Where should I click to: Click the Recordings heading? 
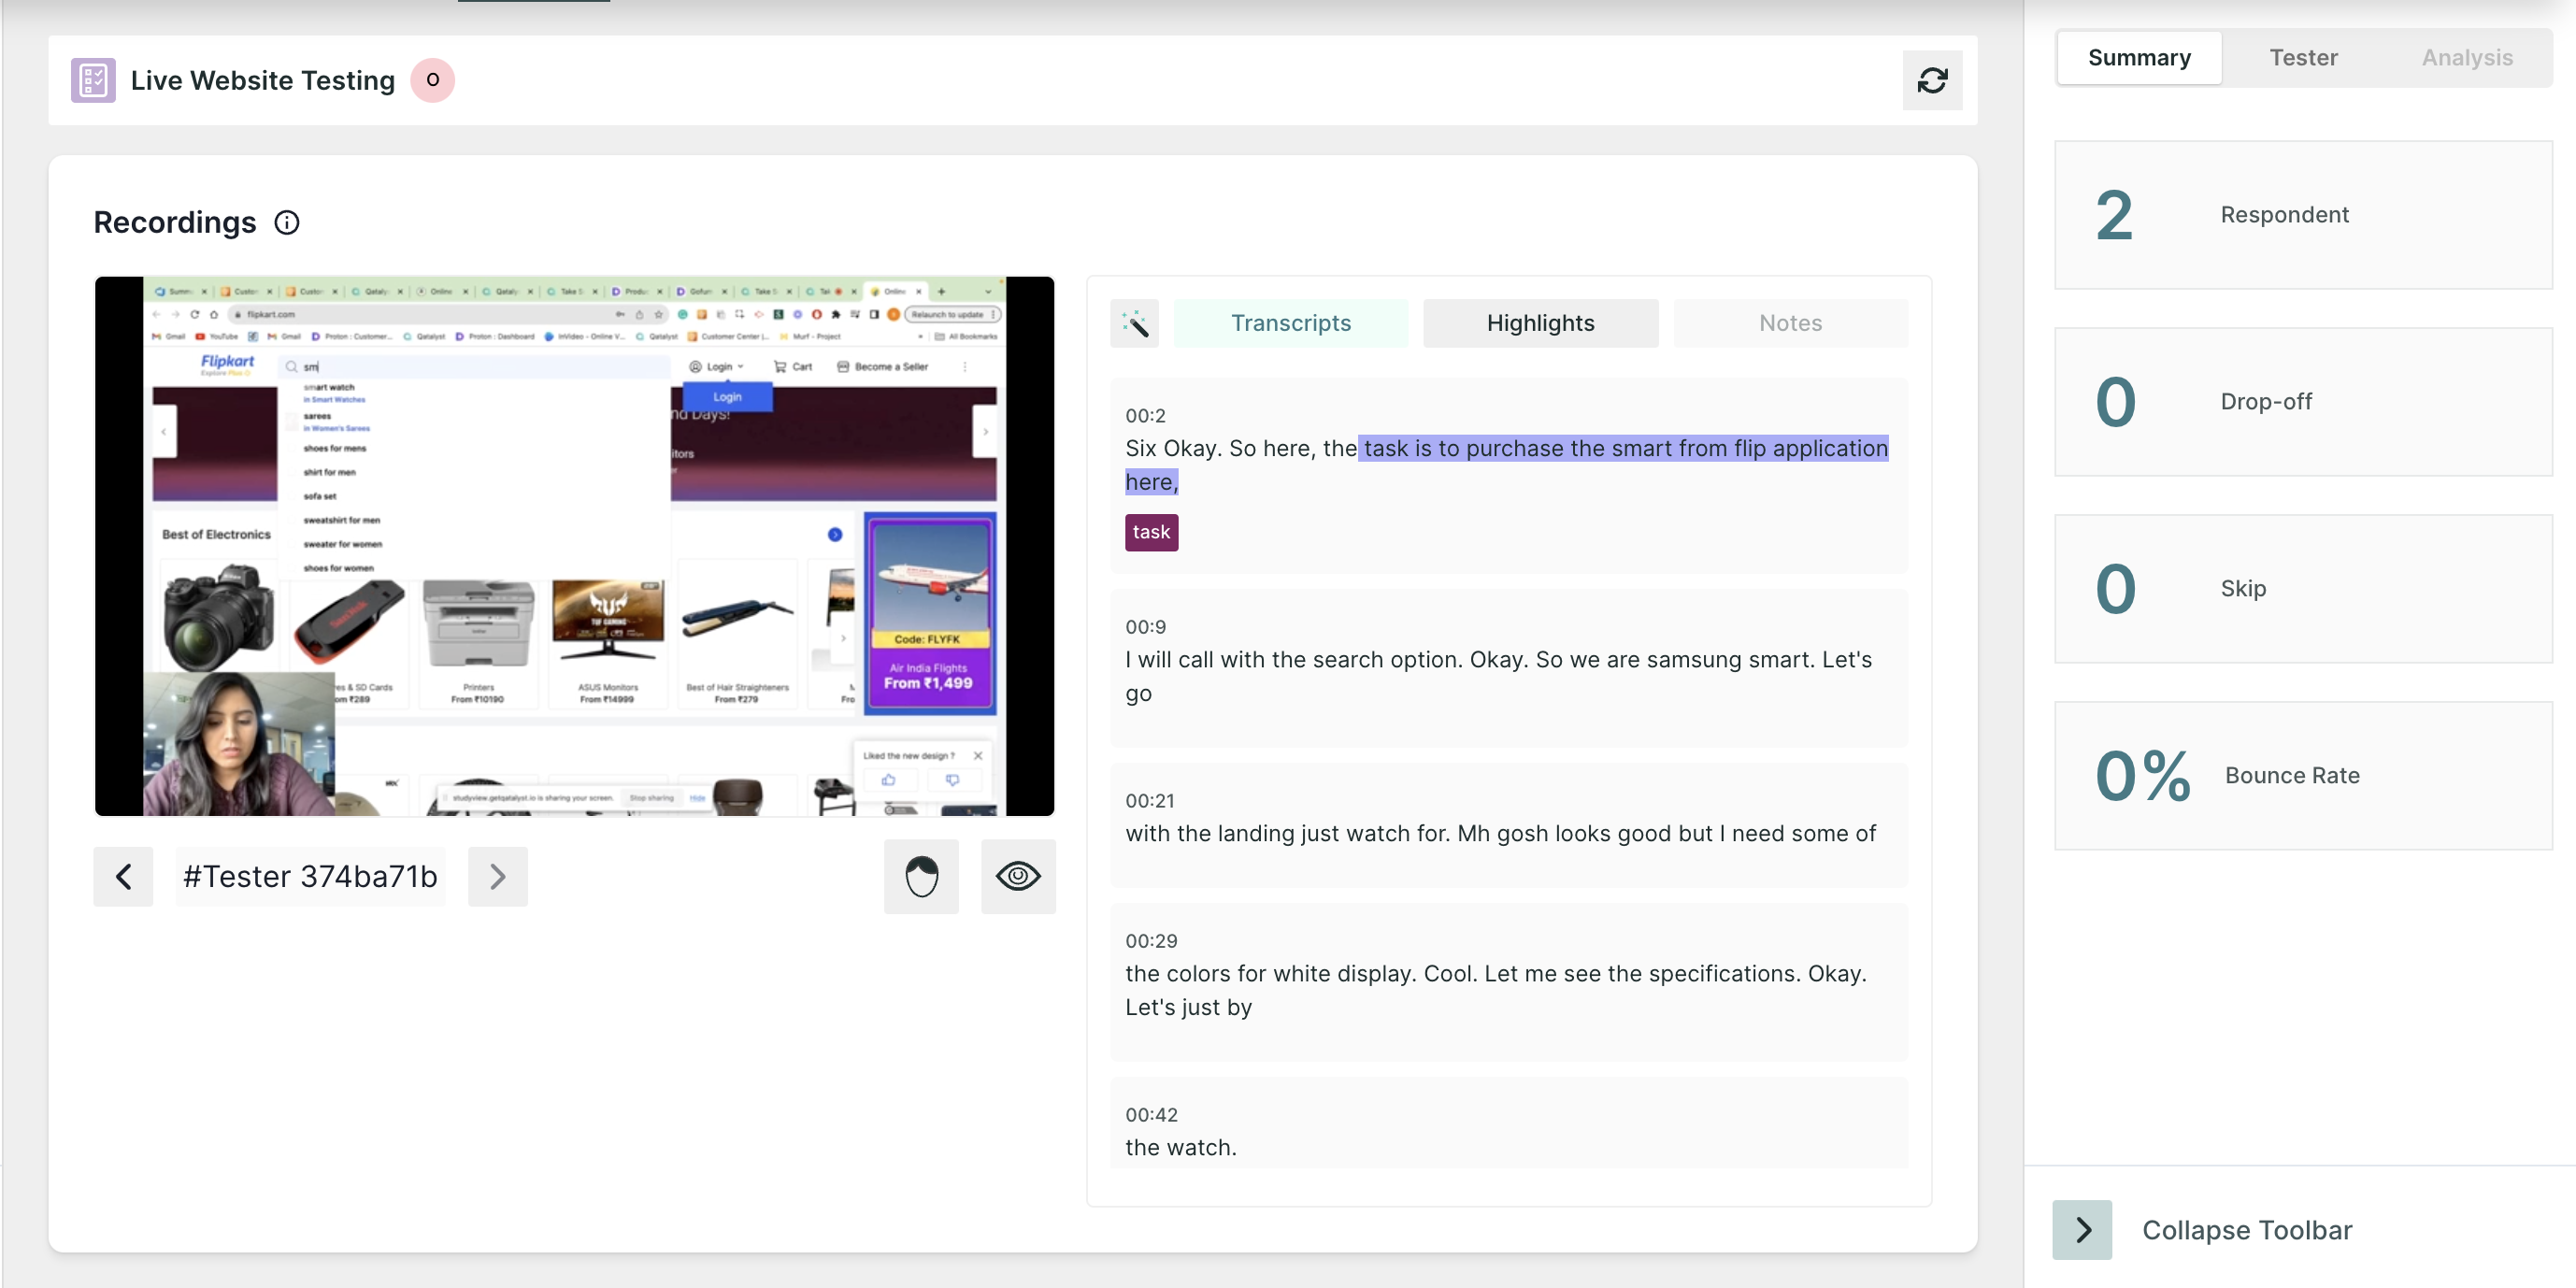point(175,222)
